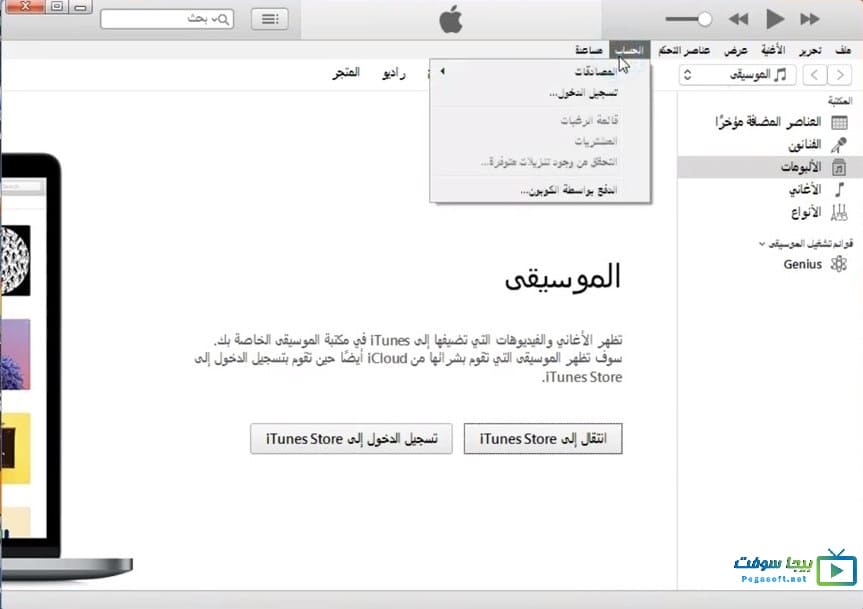Switch to the المتجر tab
This screenshot has width=863, height=609.
346,73
